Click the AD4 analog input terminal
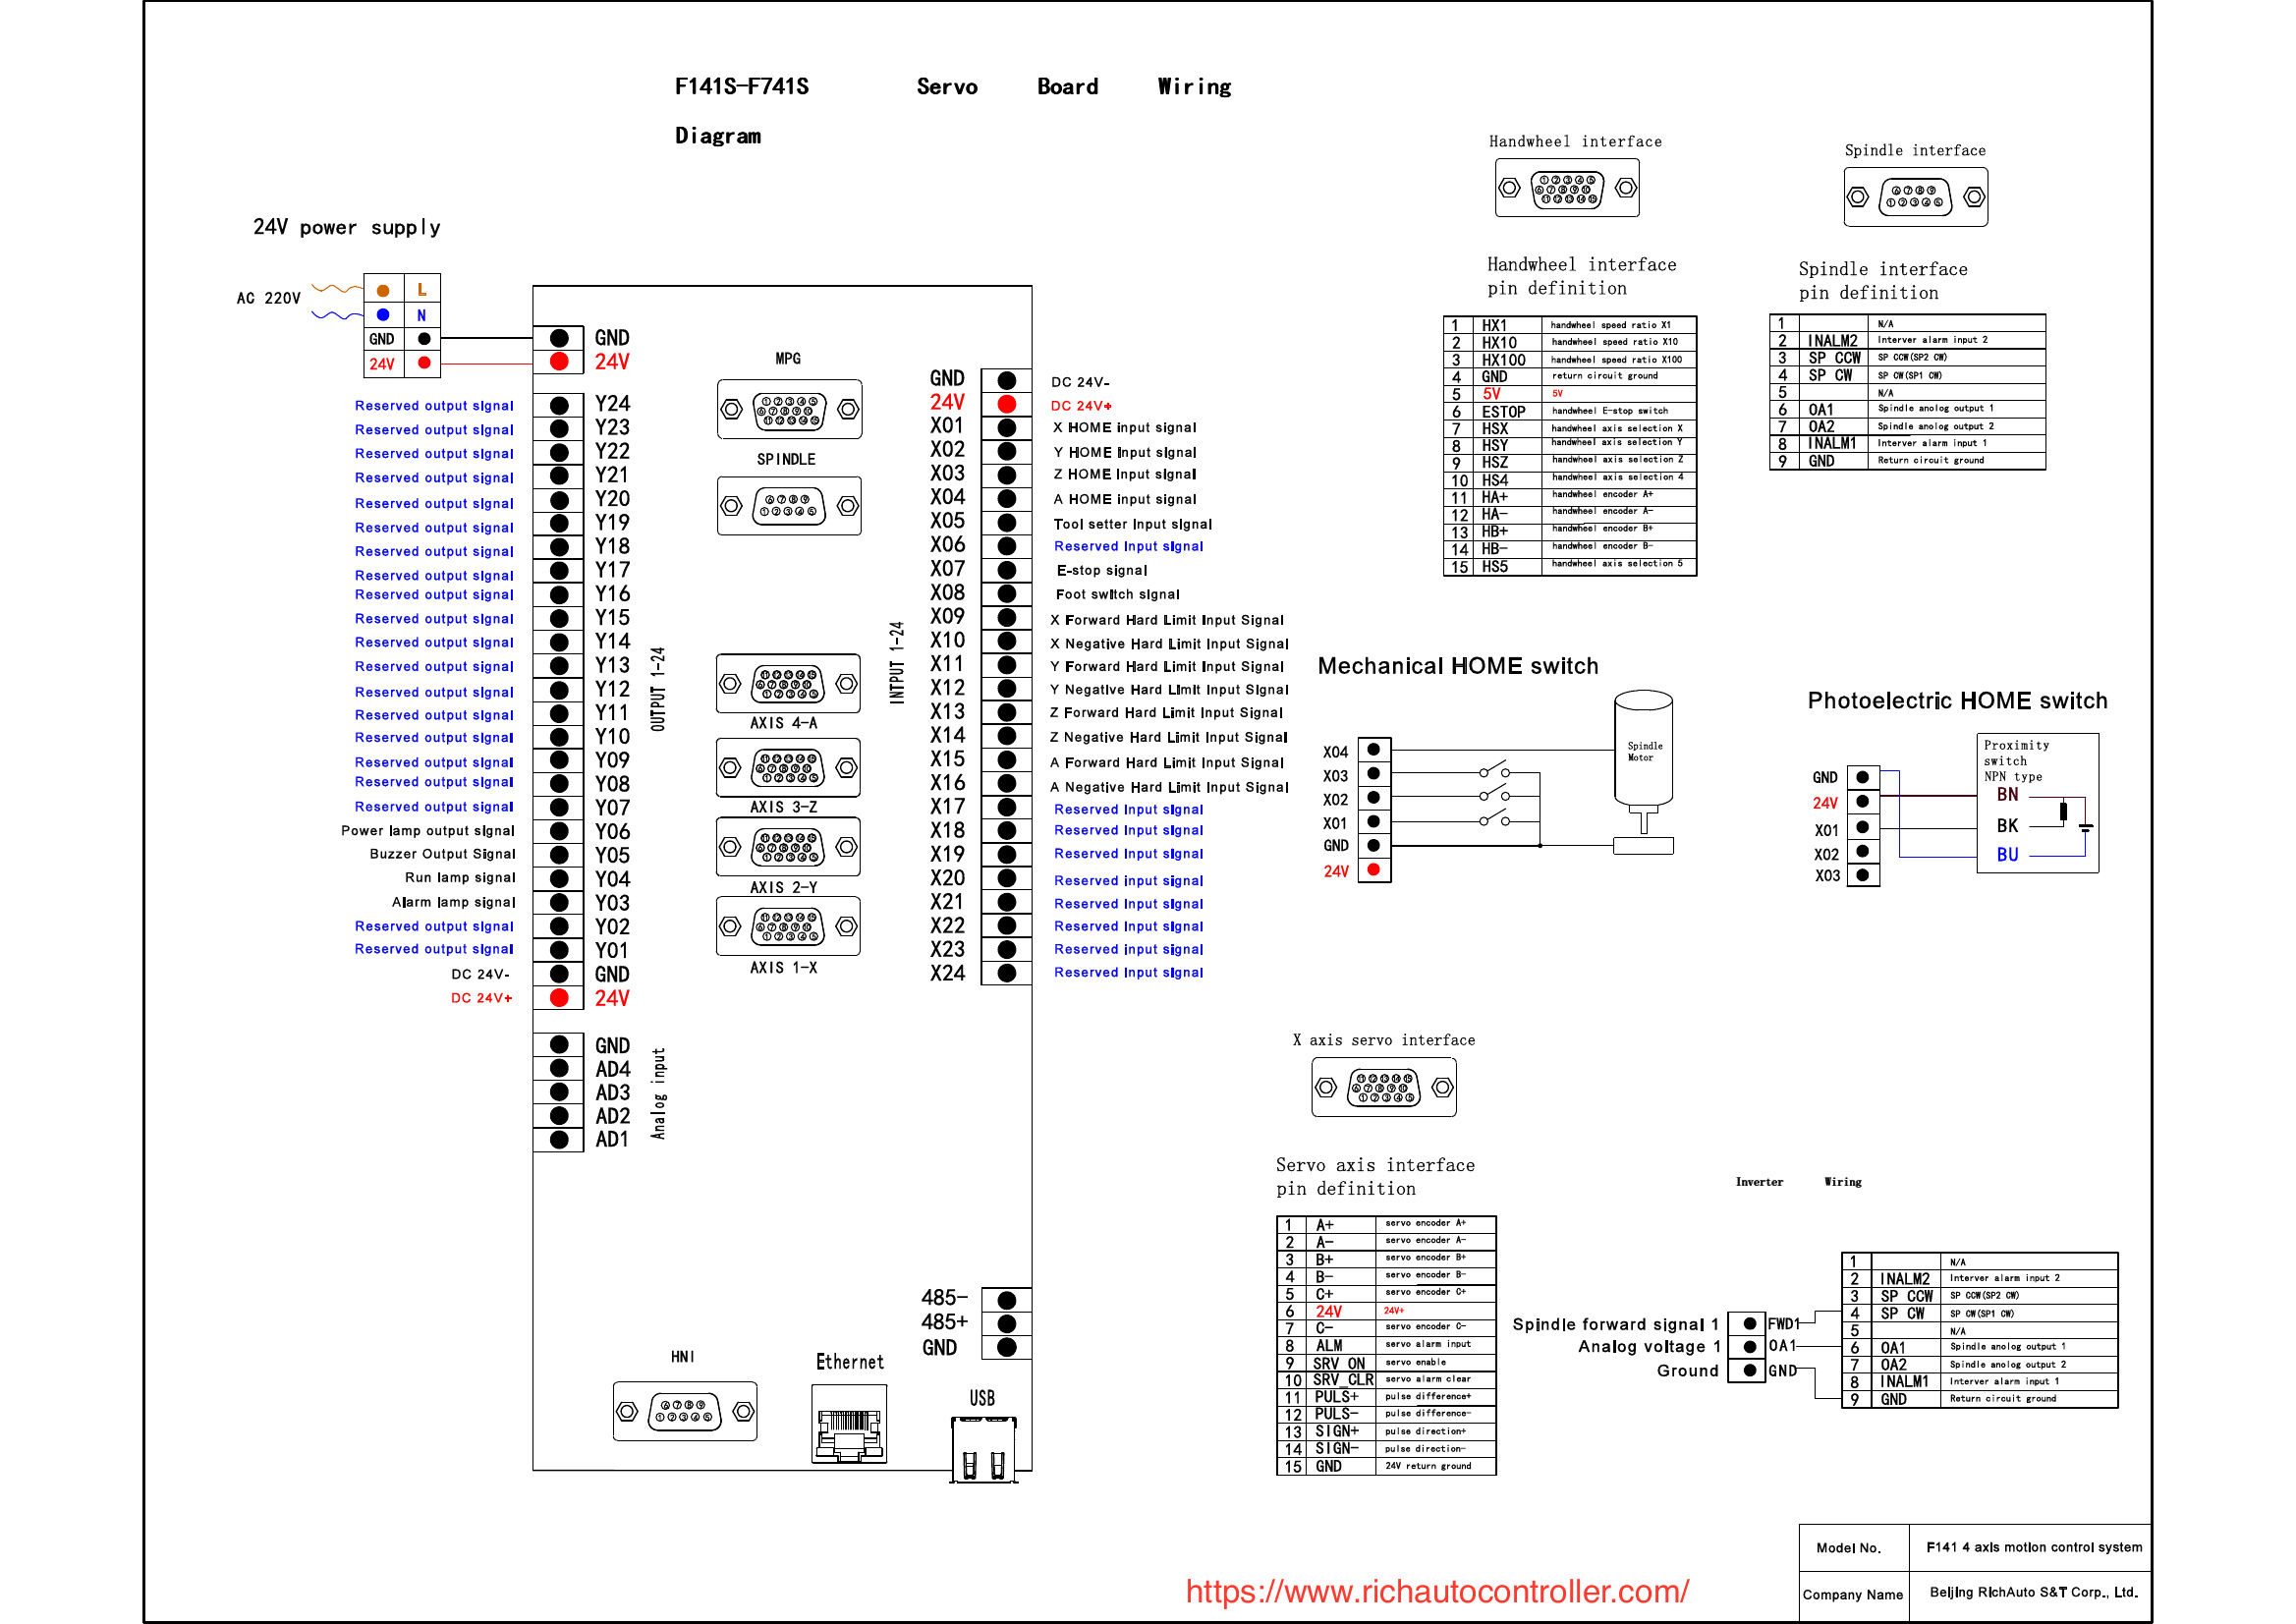 tap(559, 1069)
